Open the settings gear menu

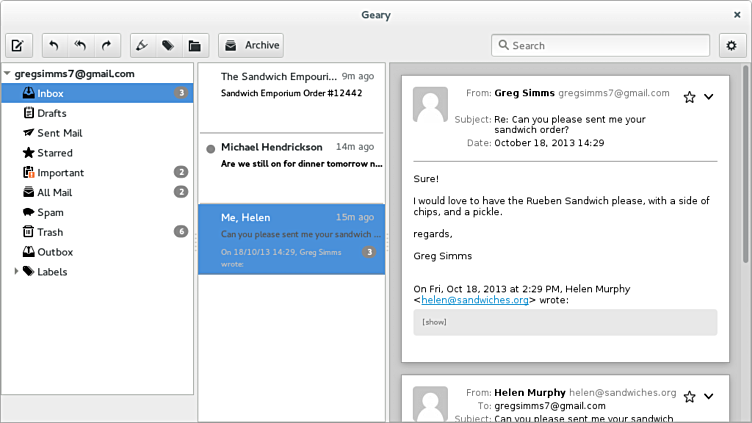tap(731, 45)
